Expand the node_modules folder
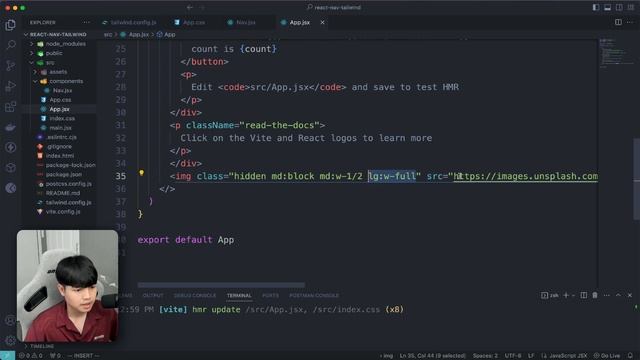The height and width of the screenshot is (360, 640). [31, 44]
